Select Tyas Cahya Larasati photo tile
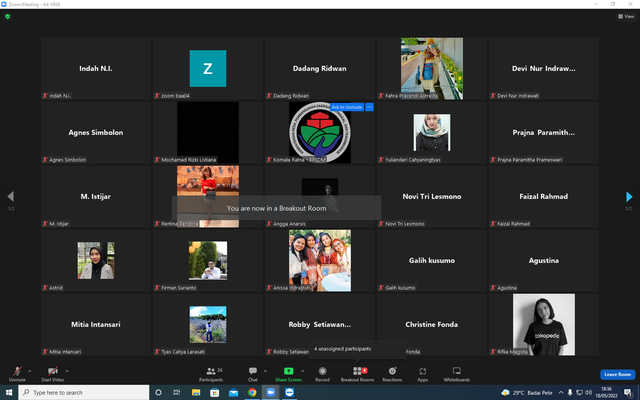The height and width of the screenshot is (400, 640). (208, 324)
